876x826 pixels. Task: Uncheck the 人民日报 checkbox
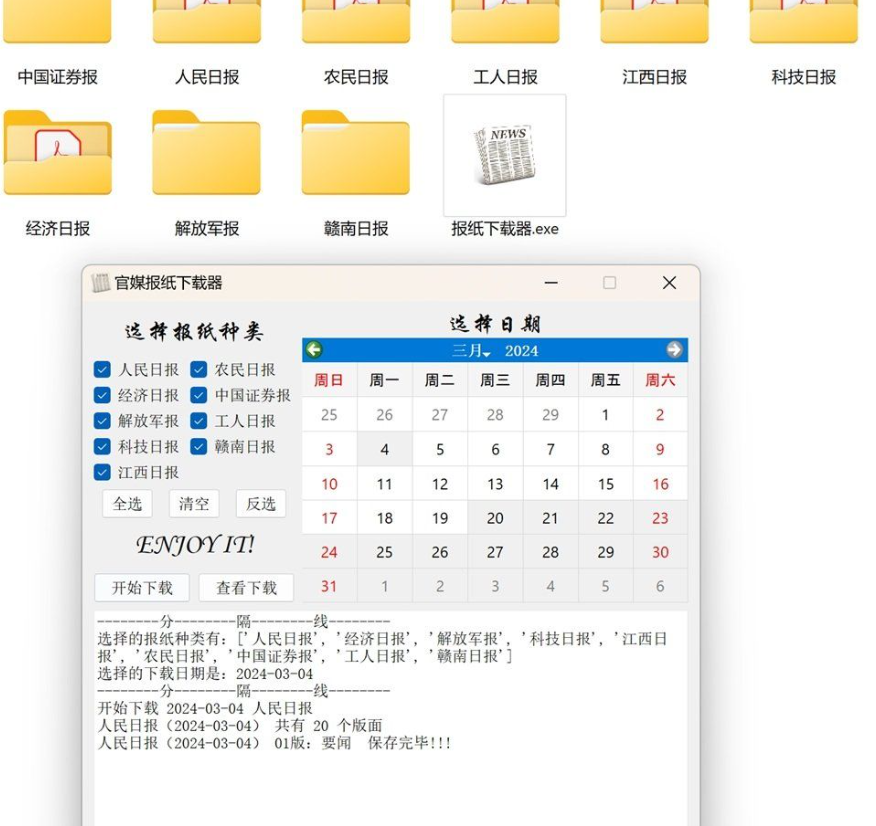(x=102, y=370)
